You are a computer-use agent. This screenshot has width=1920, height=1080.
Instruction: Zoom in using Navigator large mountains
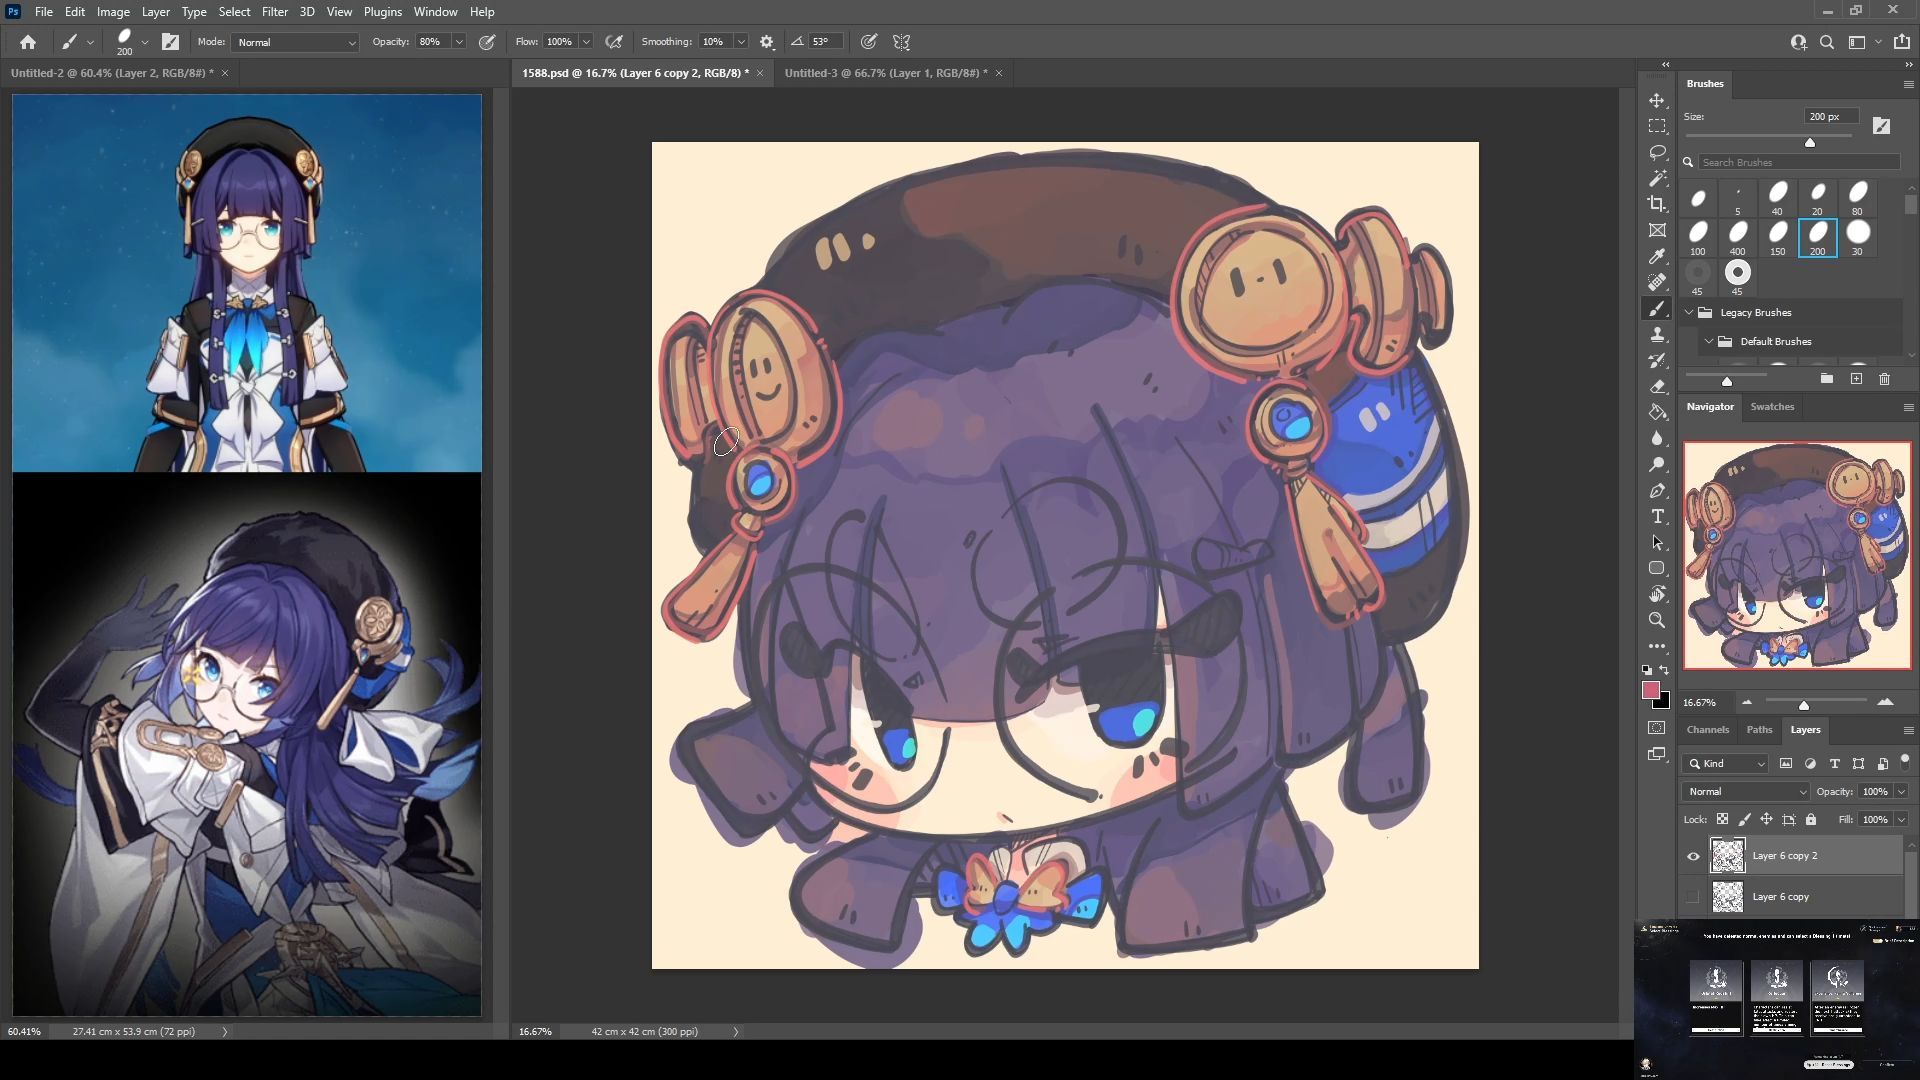tap(1885, 702)
